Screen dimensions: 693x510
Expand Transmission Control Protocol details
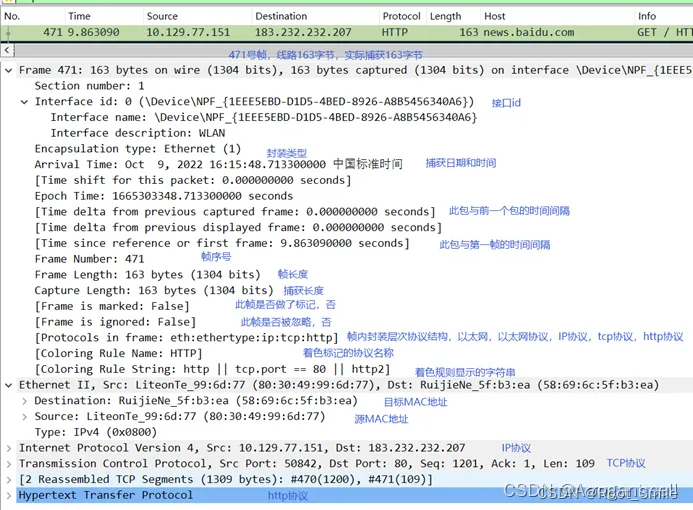(9, 463)
